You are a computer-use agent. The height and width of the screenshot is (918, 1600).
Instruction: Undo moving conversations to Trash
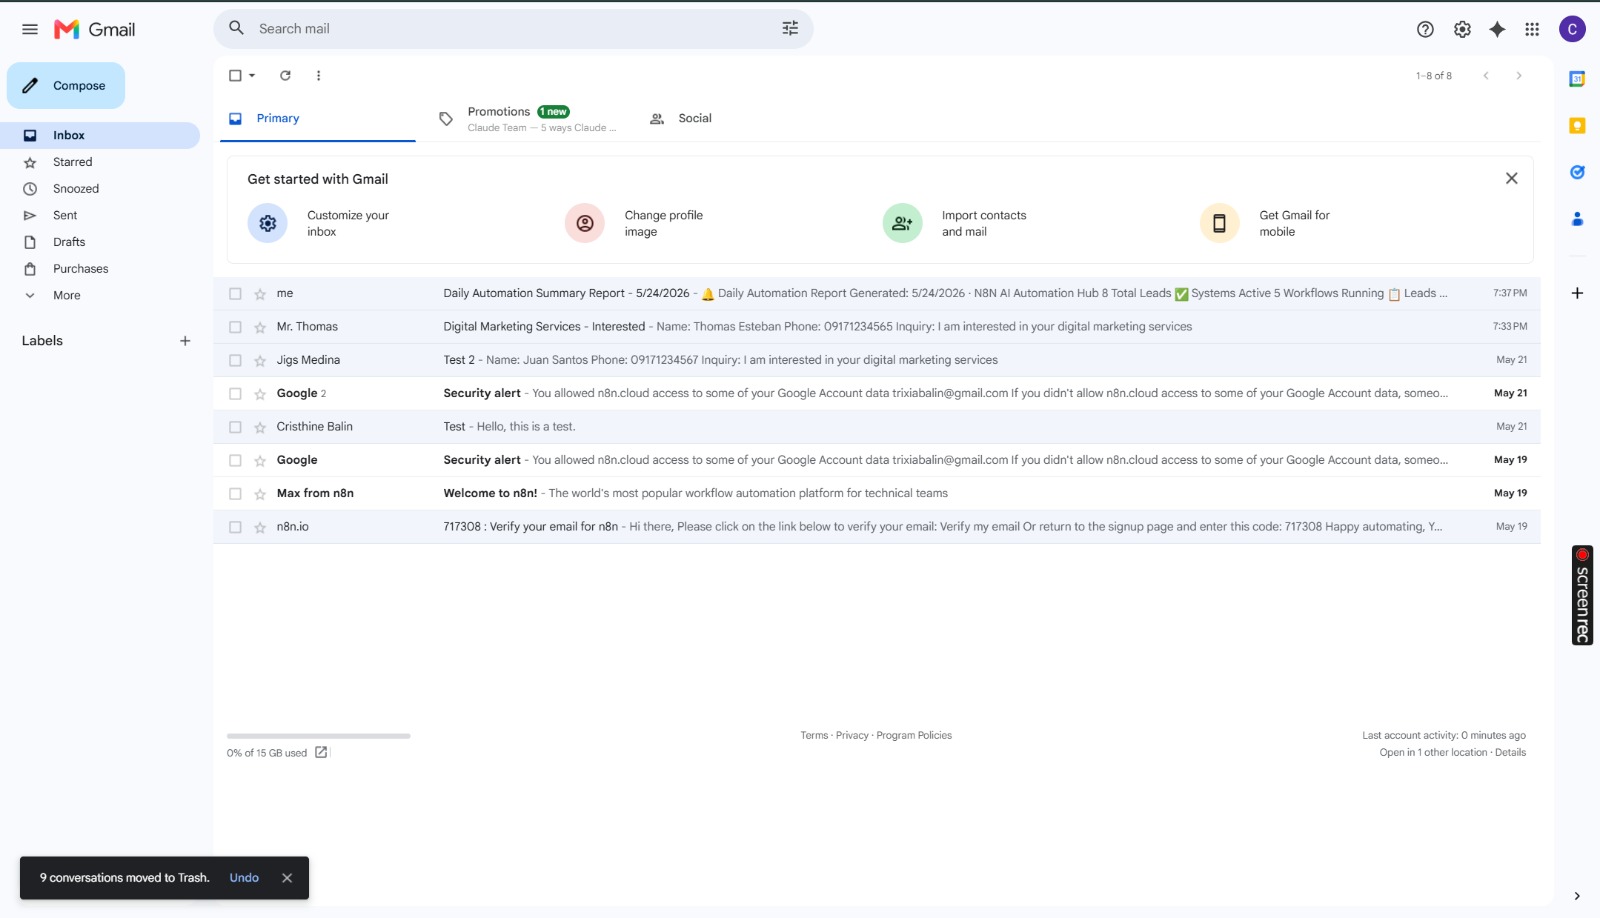(244, 878)
